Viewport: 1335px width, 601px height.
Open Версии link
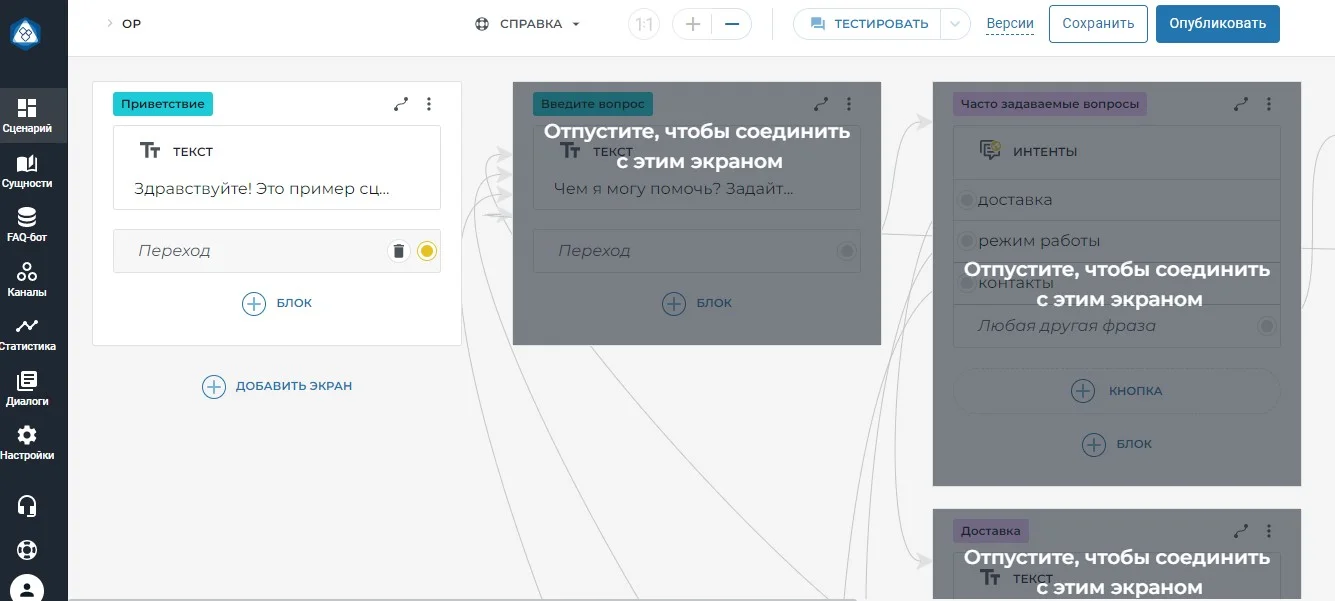[1010, 24]
